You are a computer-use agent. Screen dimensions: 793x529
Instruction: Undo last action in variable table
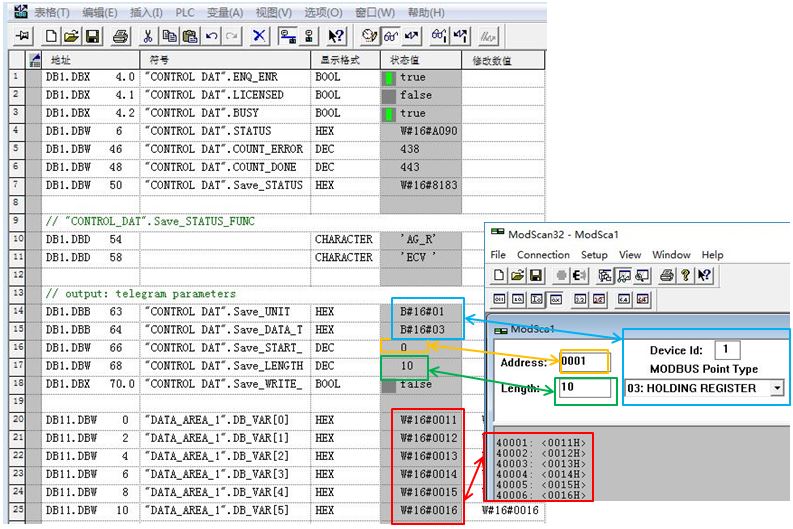(x=211, y=36)
